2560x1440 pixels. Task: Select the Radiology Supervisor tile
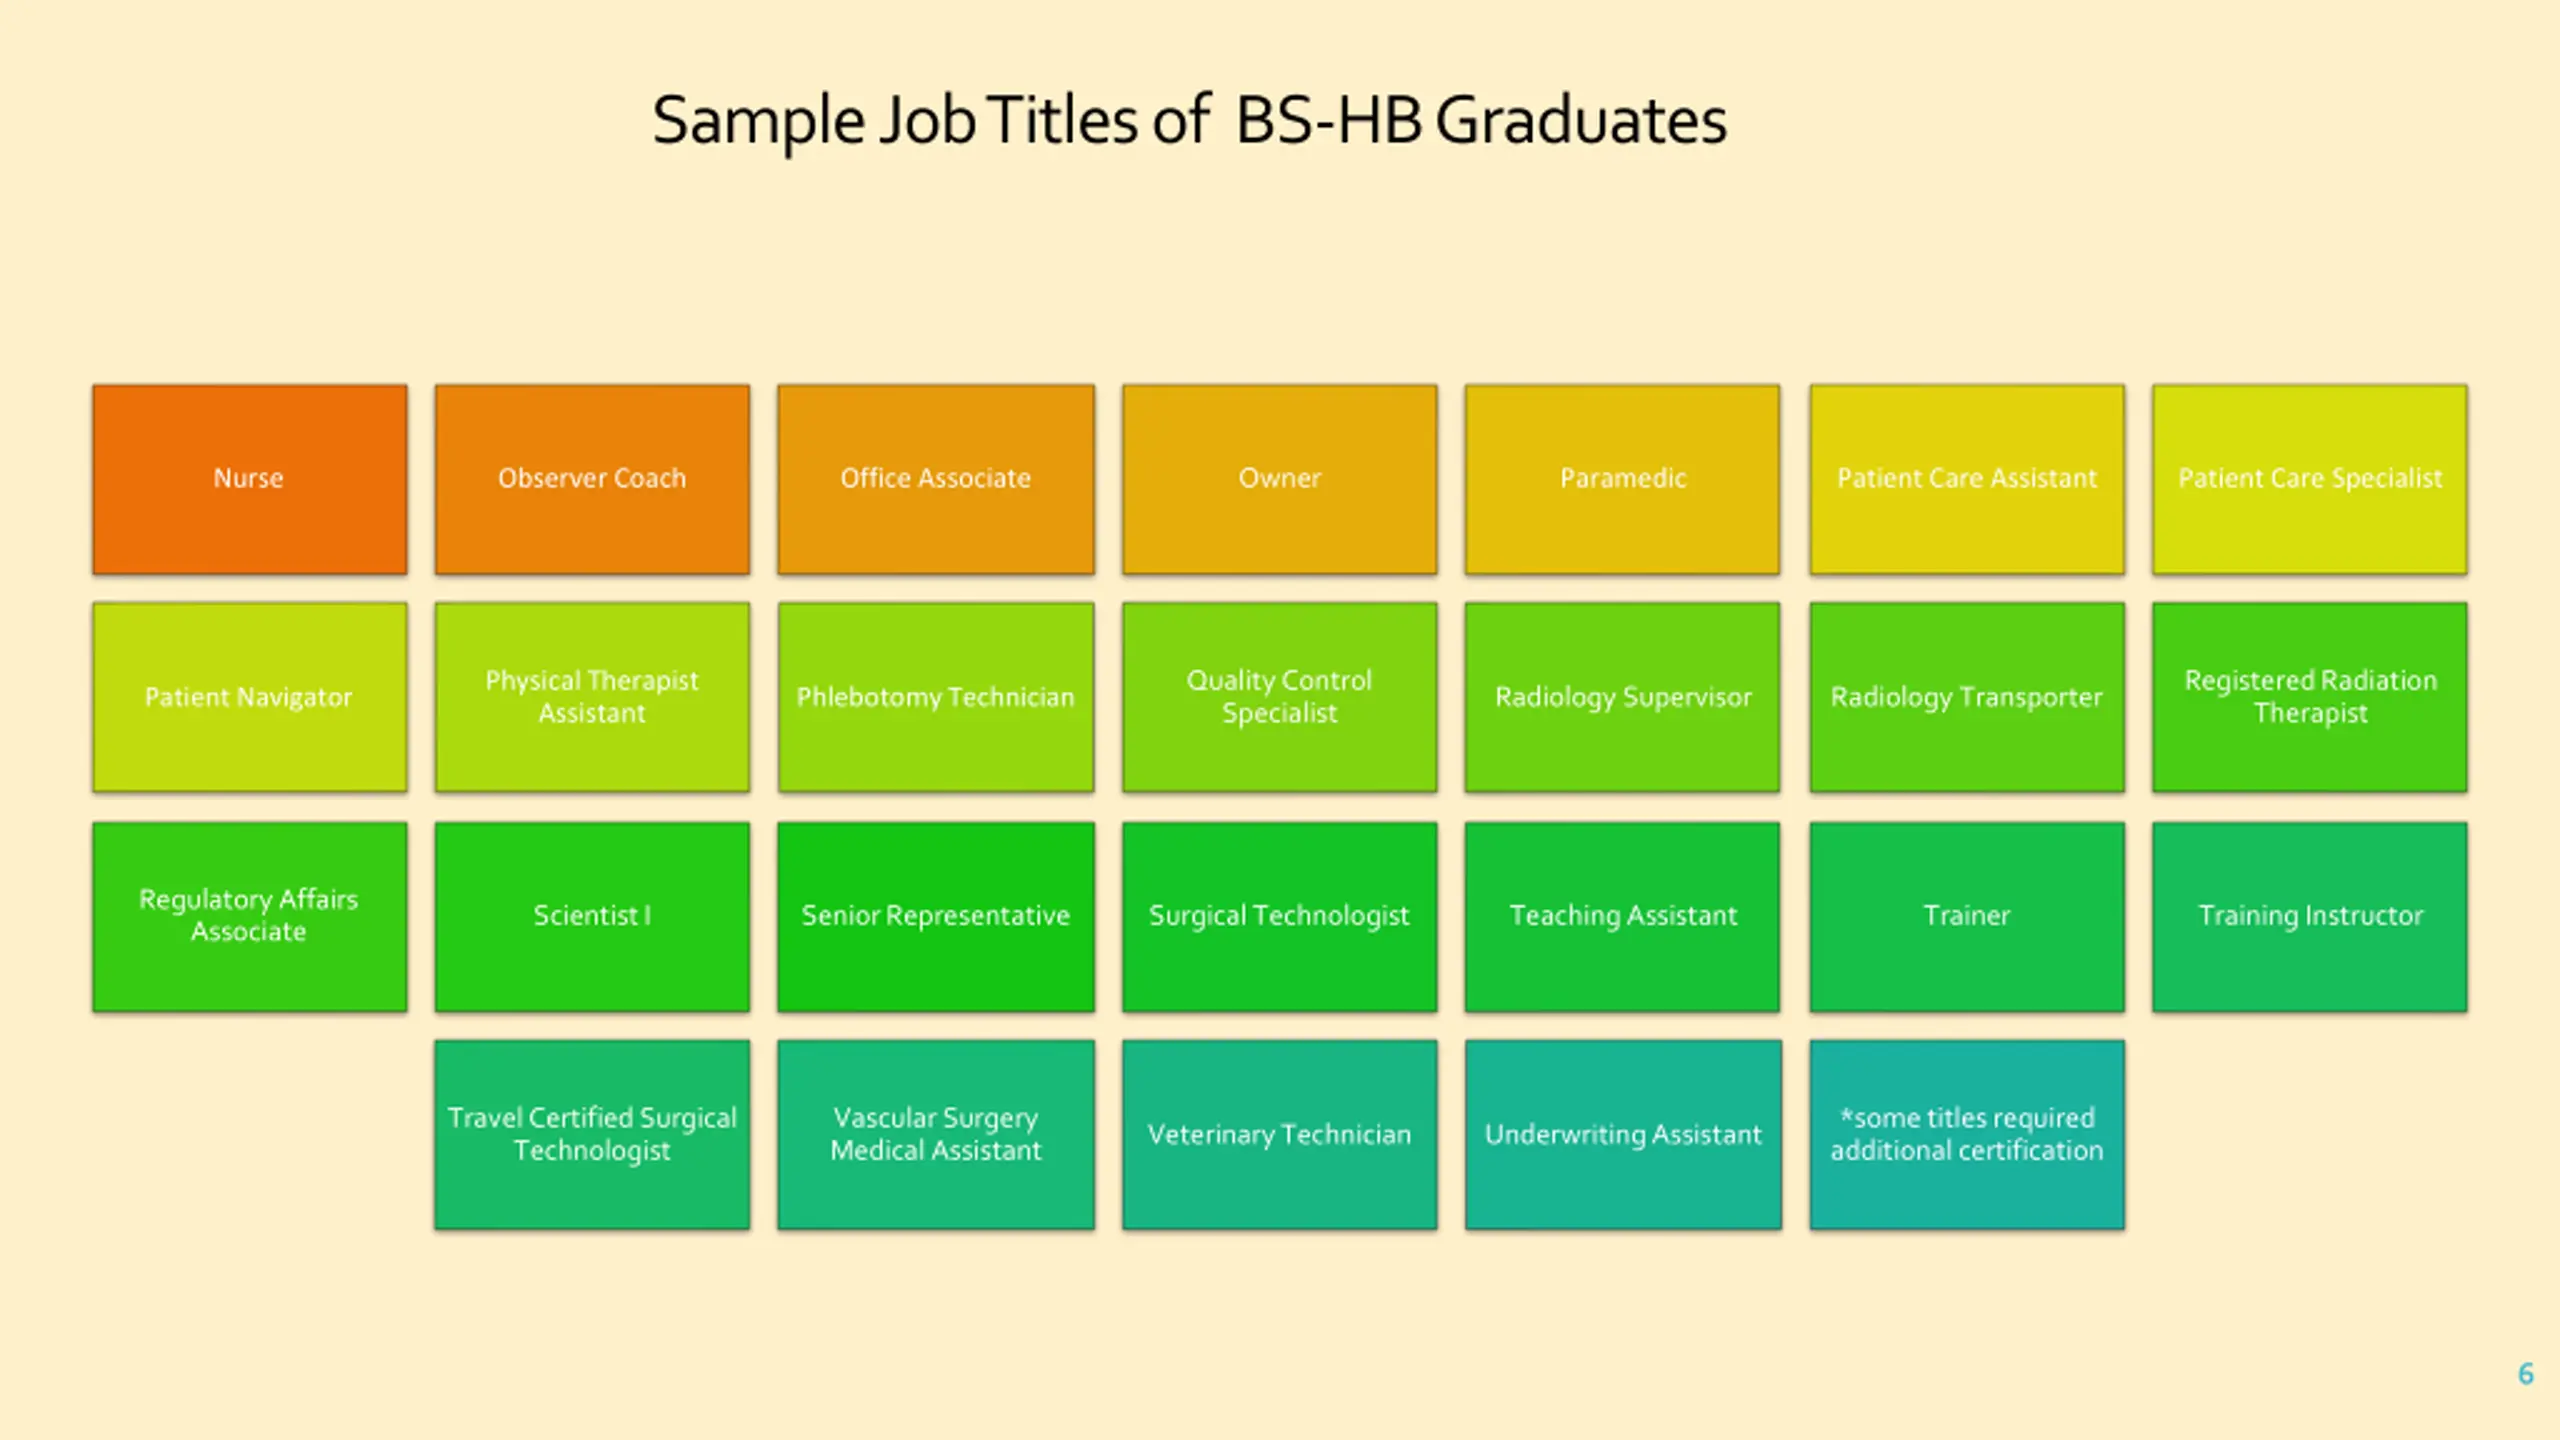(x=1623, y=697)
